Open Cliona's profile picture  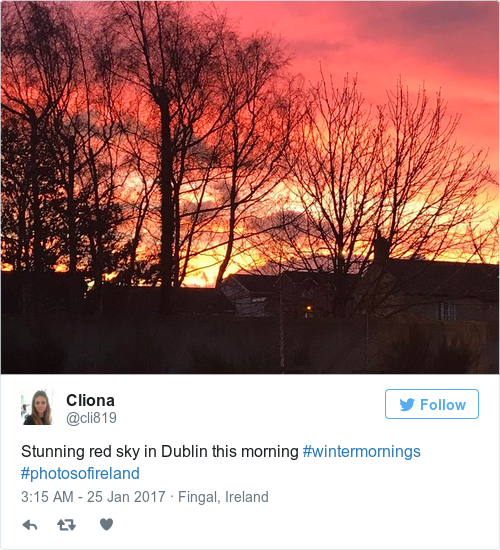[38, 407]
